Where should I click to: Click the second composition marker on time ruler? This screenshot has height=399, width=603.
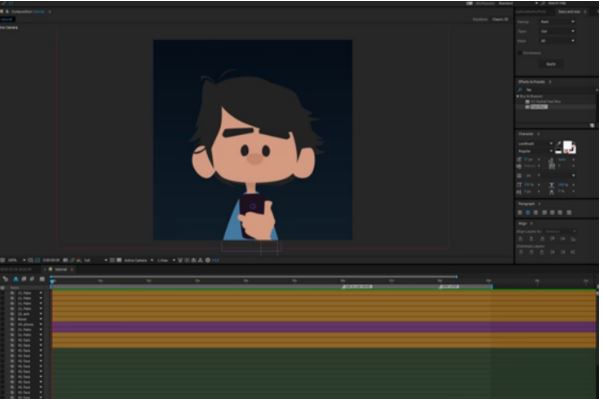[x=449, y=287]
